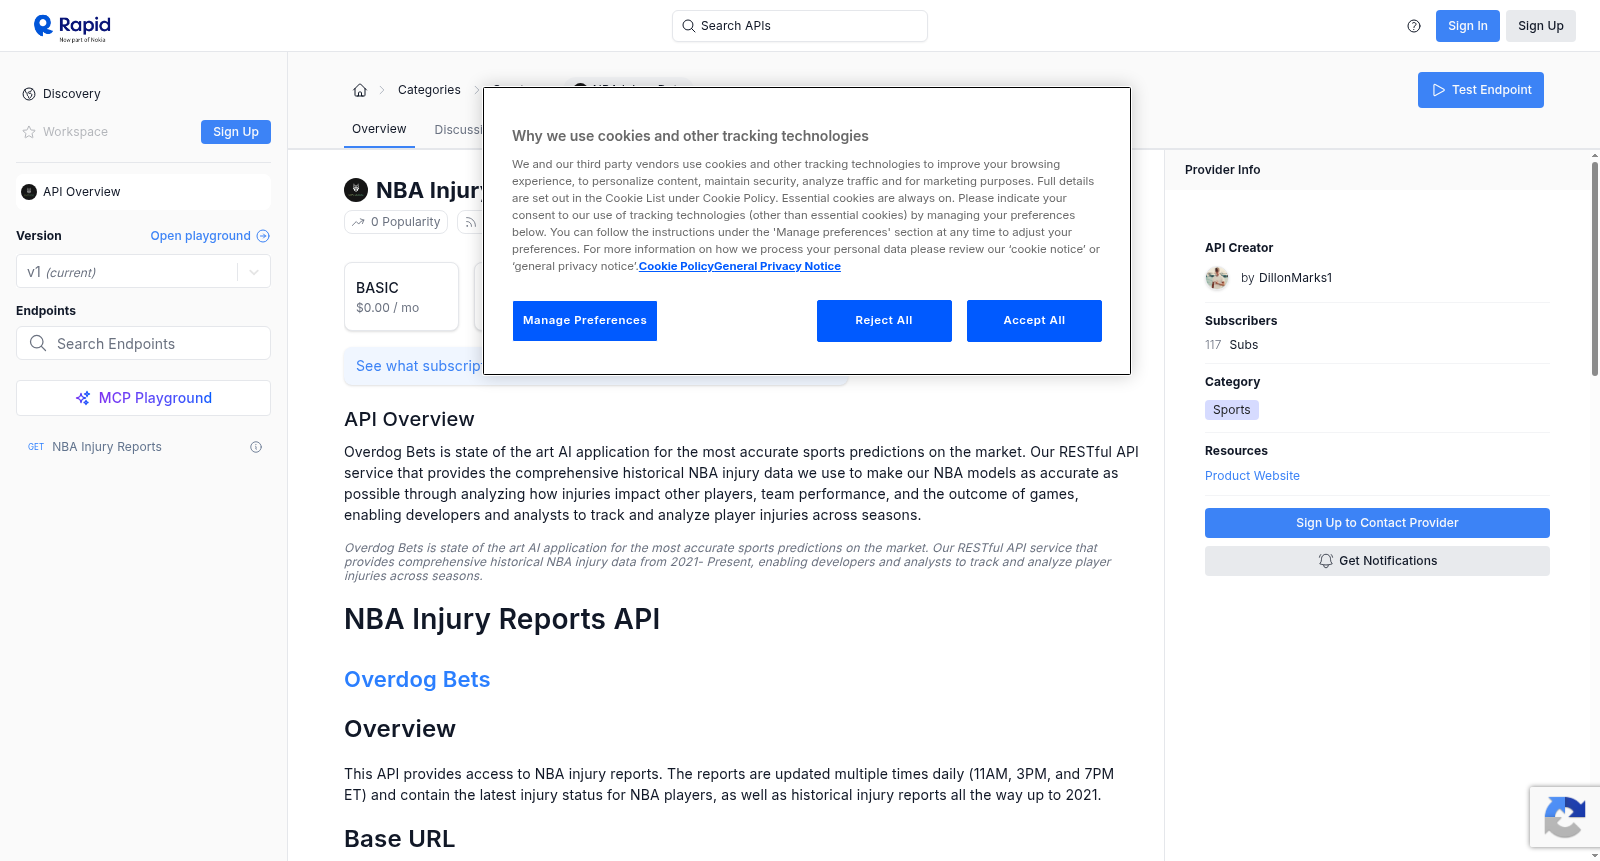Click the API Overview avatar icon

[29, 192]
